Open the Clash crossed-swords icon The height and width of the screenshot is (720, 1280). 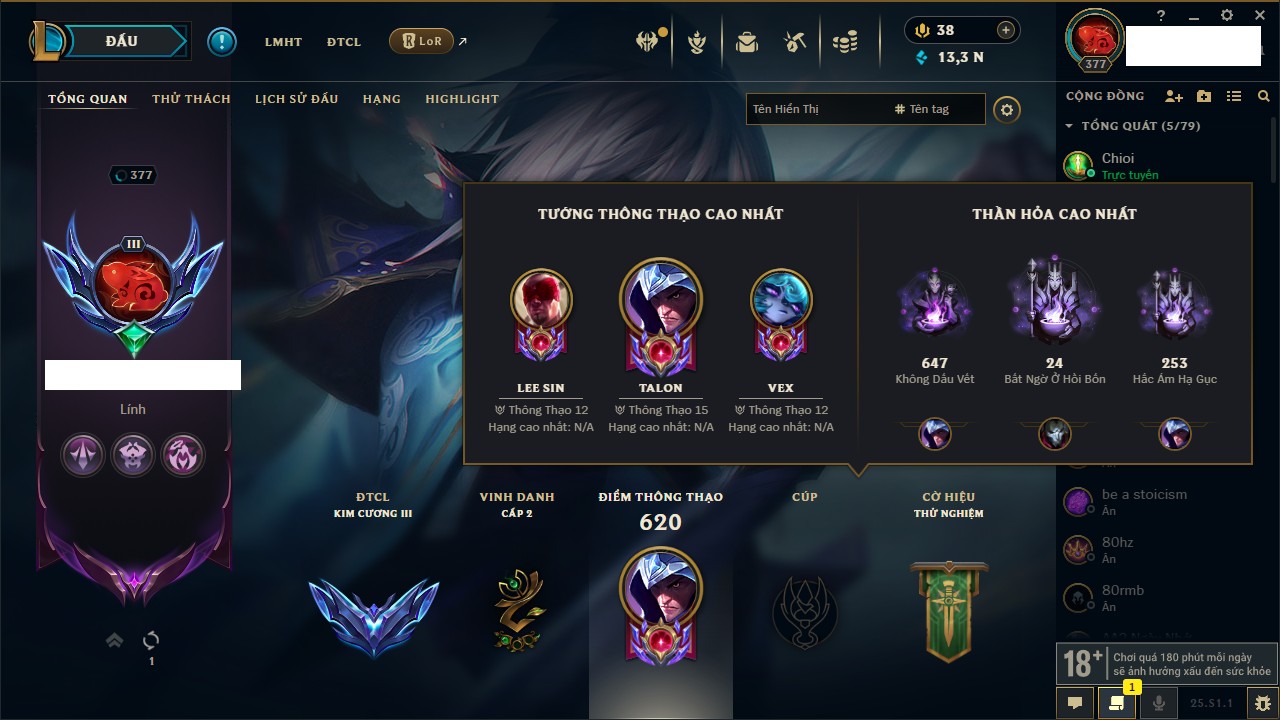point(649,42)
